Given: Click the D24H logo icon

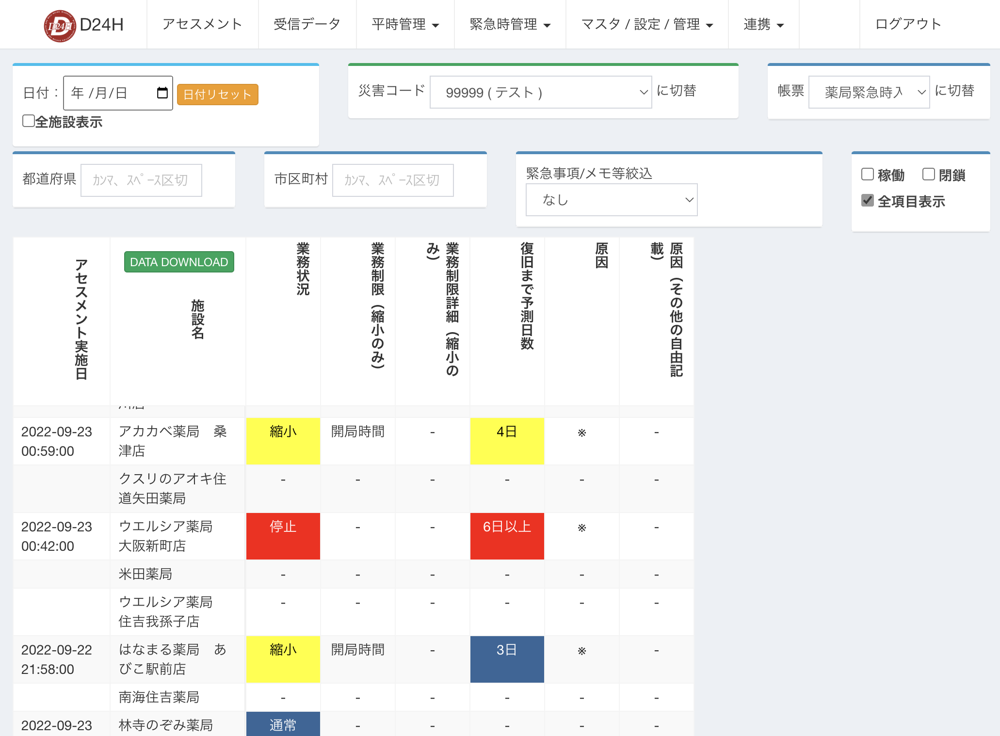Looking at the screenshot, I should click(59, 26).
